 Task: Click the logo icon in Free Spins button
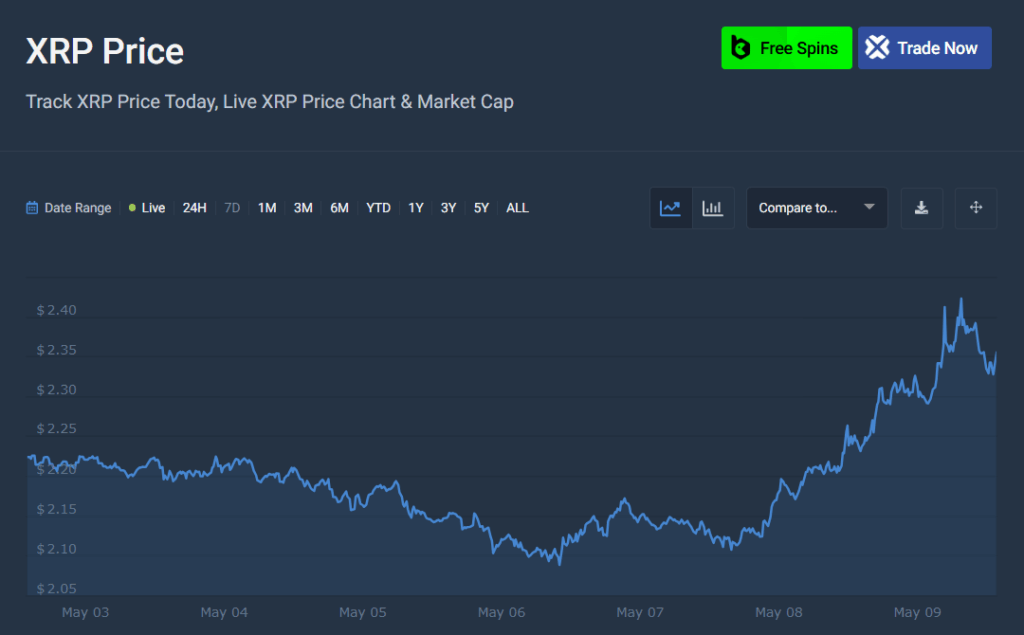click(741, 48)
